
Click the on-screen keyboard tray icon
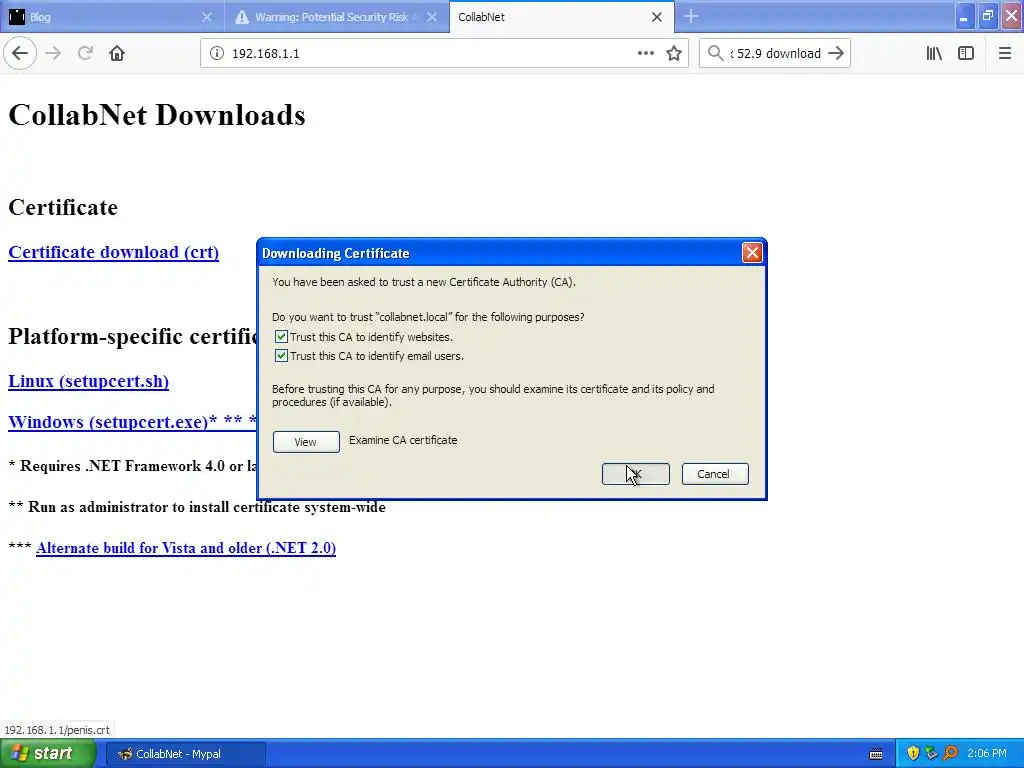click(x=876, y=754)
